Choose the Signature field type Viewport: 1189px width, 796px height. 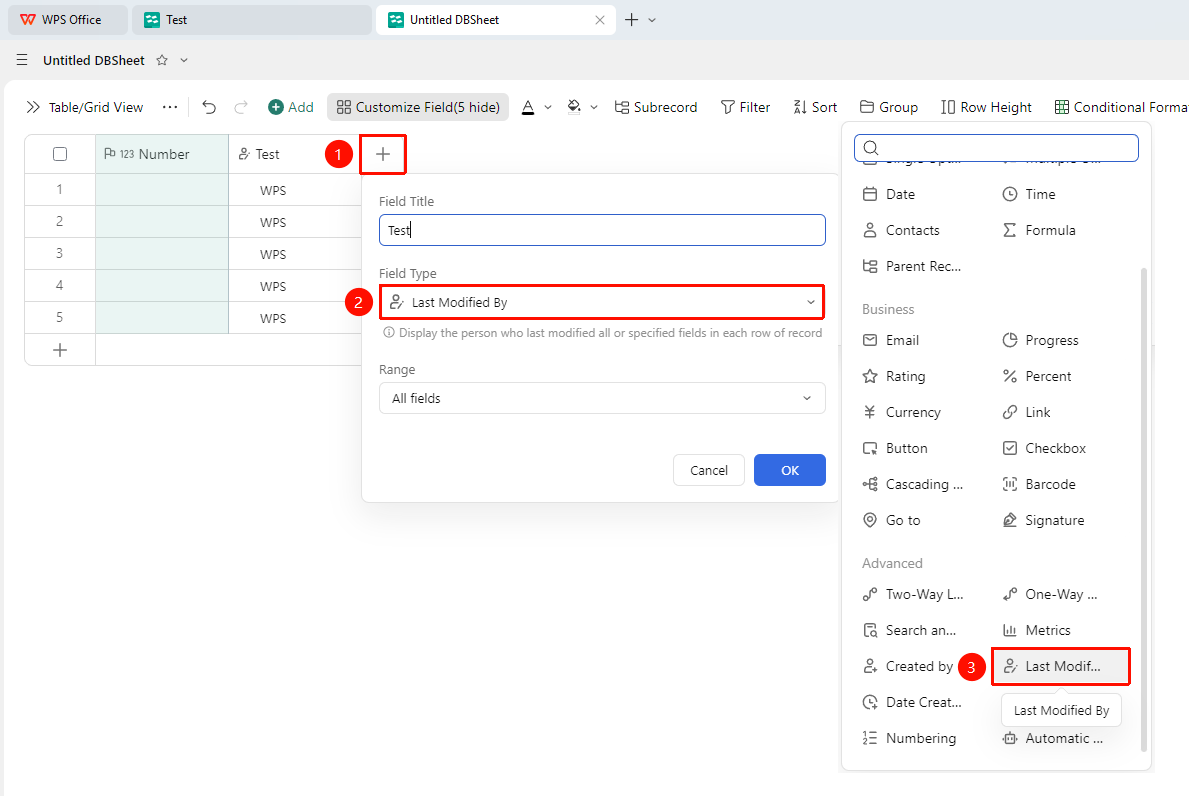point(1043,520)
